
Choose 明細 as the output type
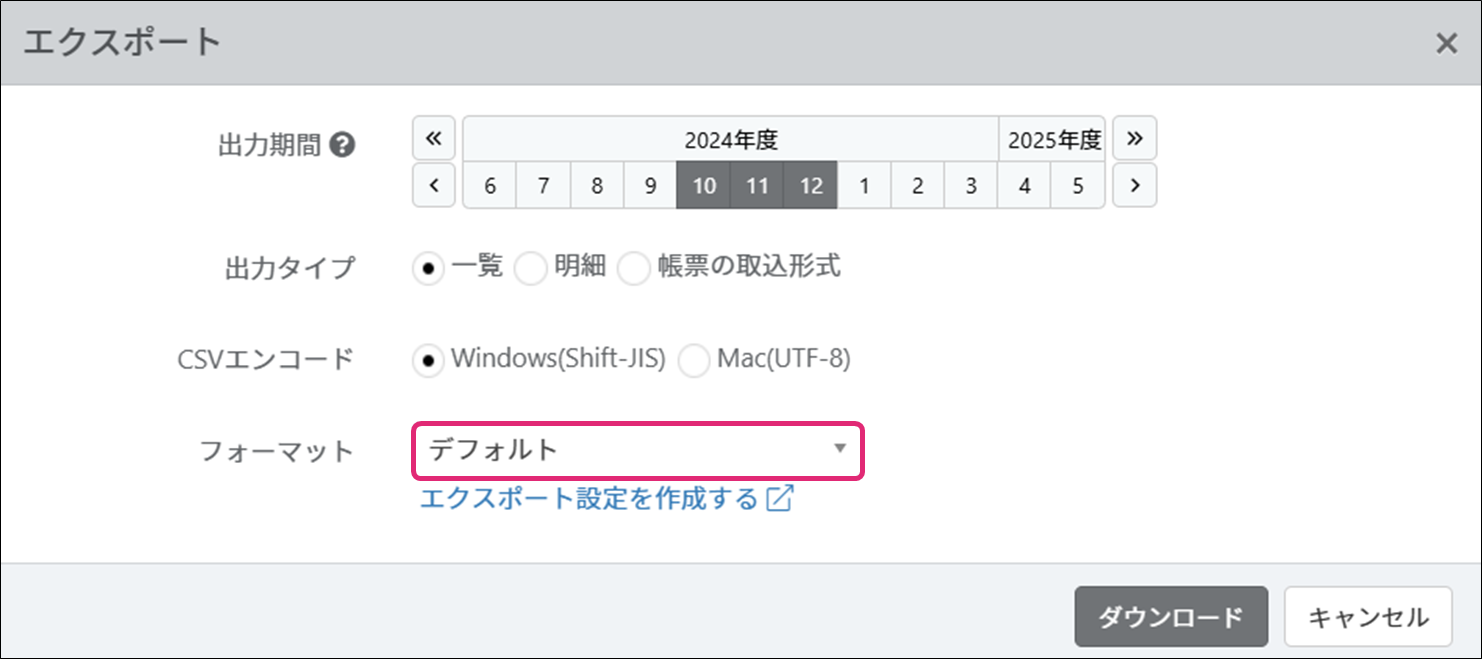click(x=531, y=268)
